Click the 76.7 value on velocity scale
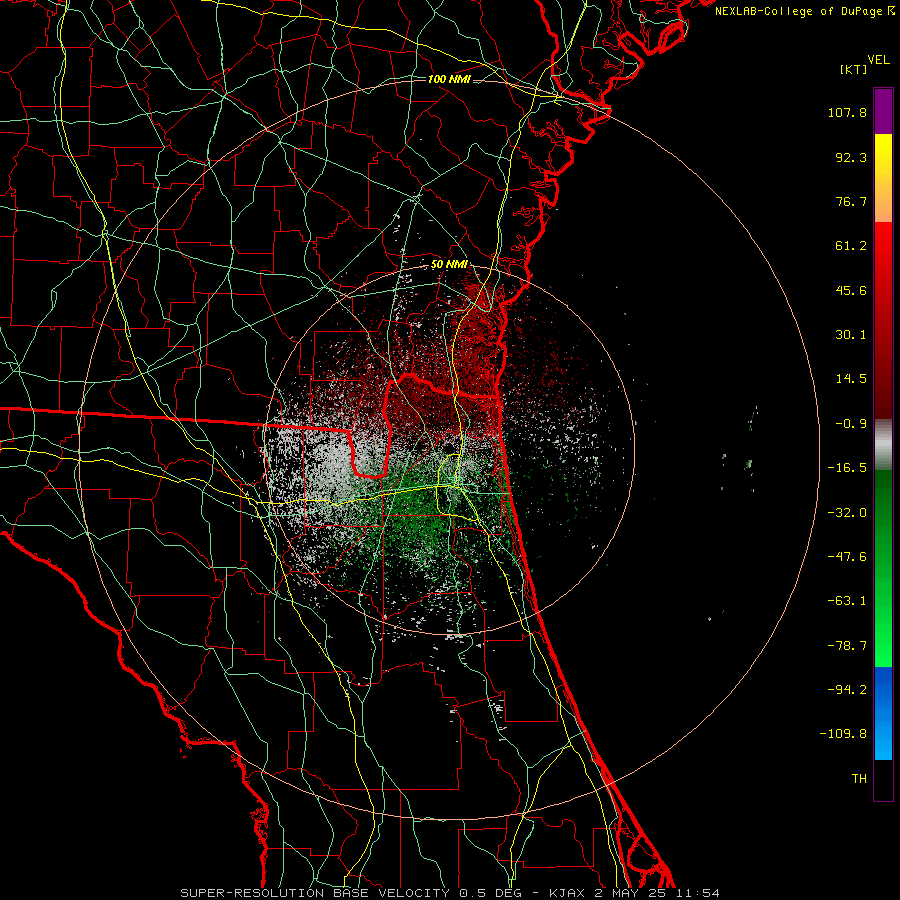 coord(851,201)
